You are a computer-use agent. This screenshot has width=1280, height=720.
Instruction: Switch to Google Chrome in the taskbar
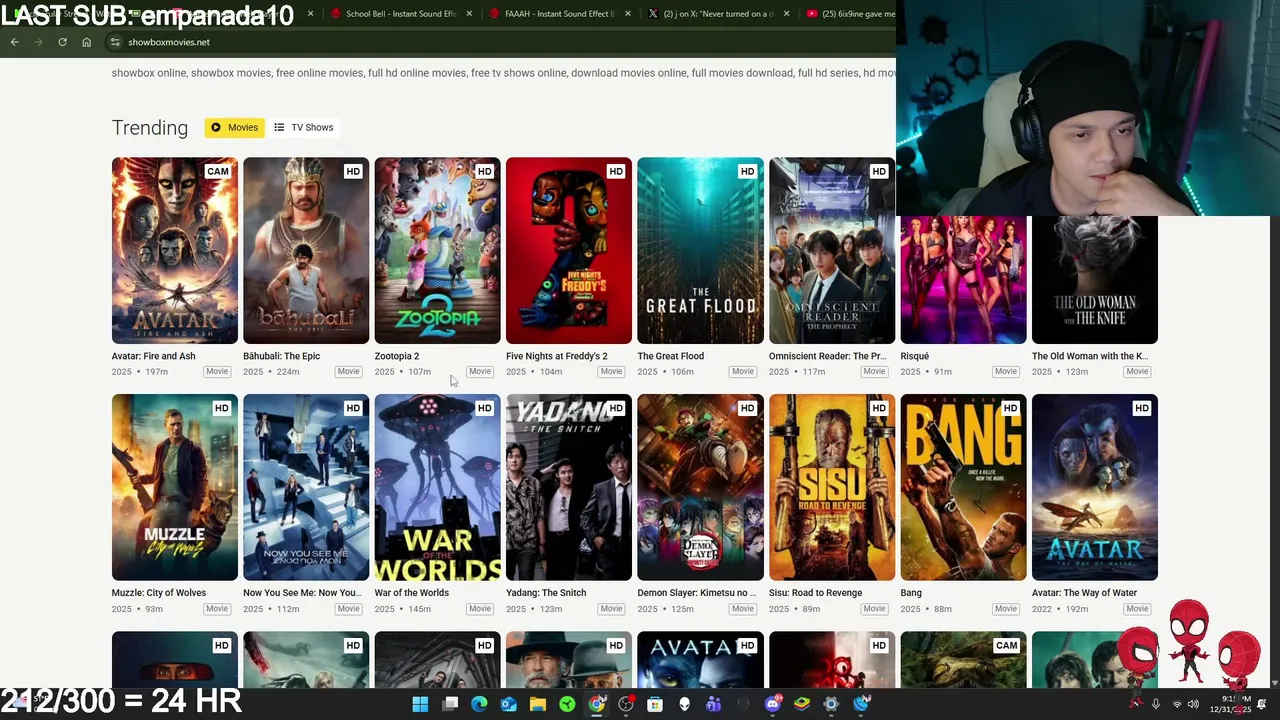click(596, 704)
